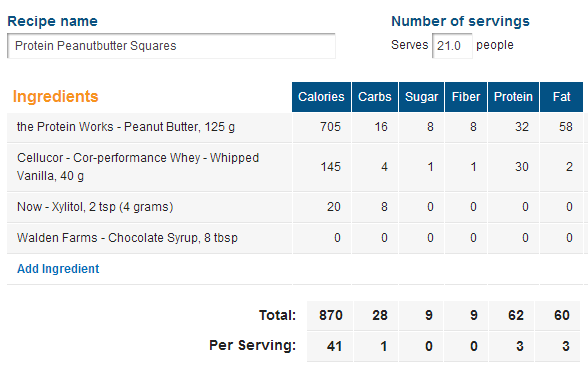The image size is (588, 366).
Task: Select the Fiber column header
Action: point(466,97)
